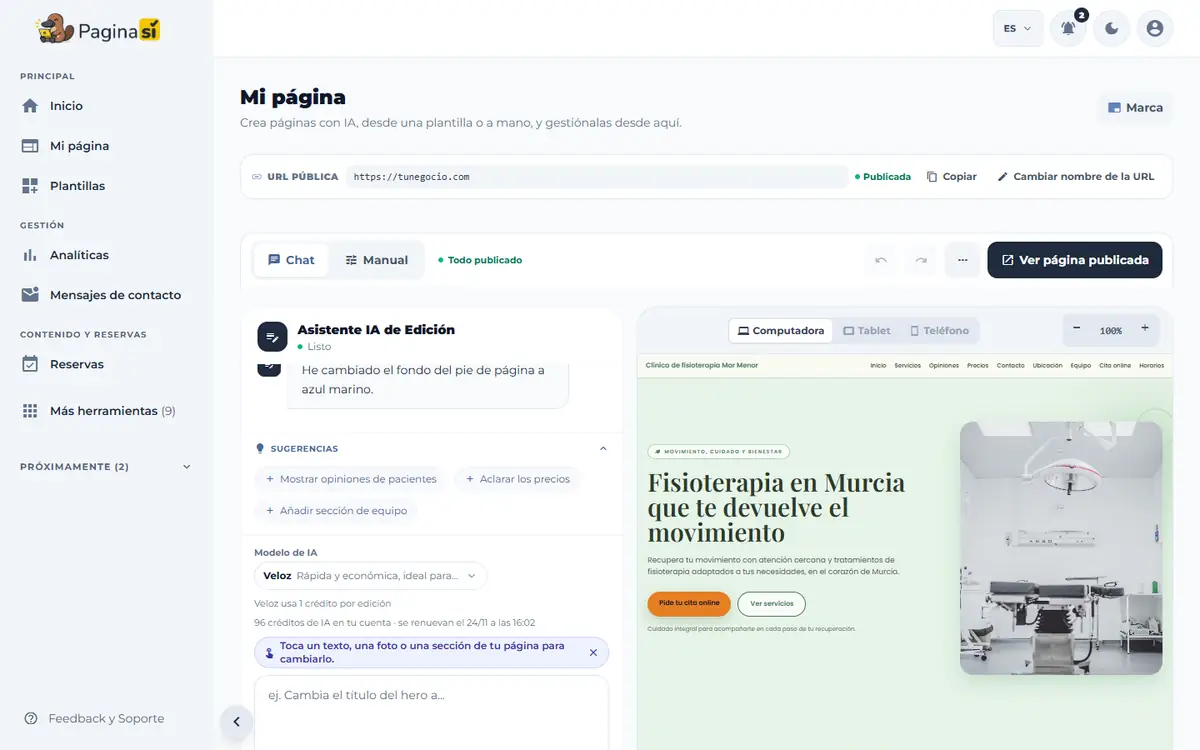Zoom in the preview with plus
The image size is (1200, 750).
1145,329
